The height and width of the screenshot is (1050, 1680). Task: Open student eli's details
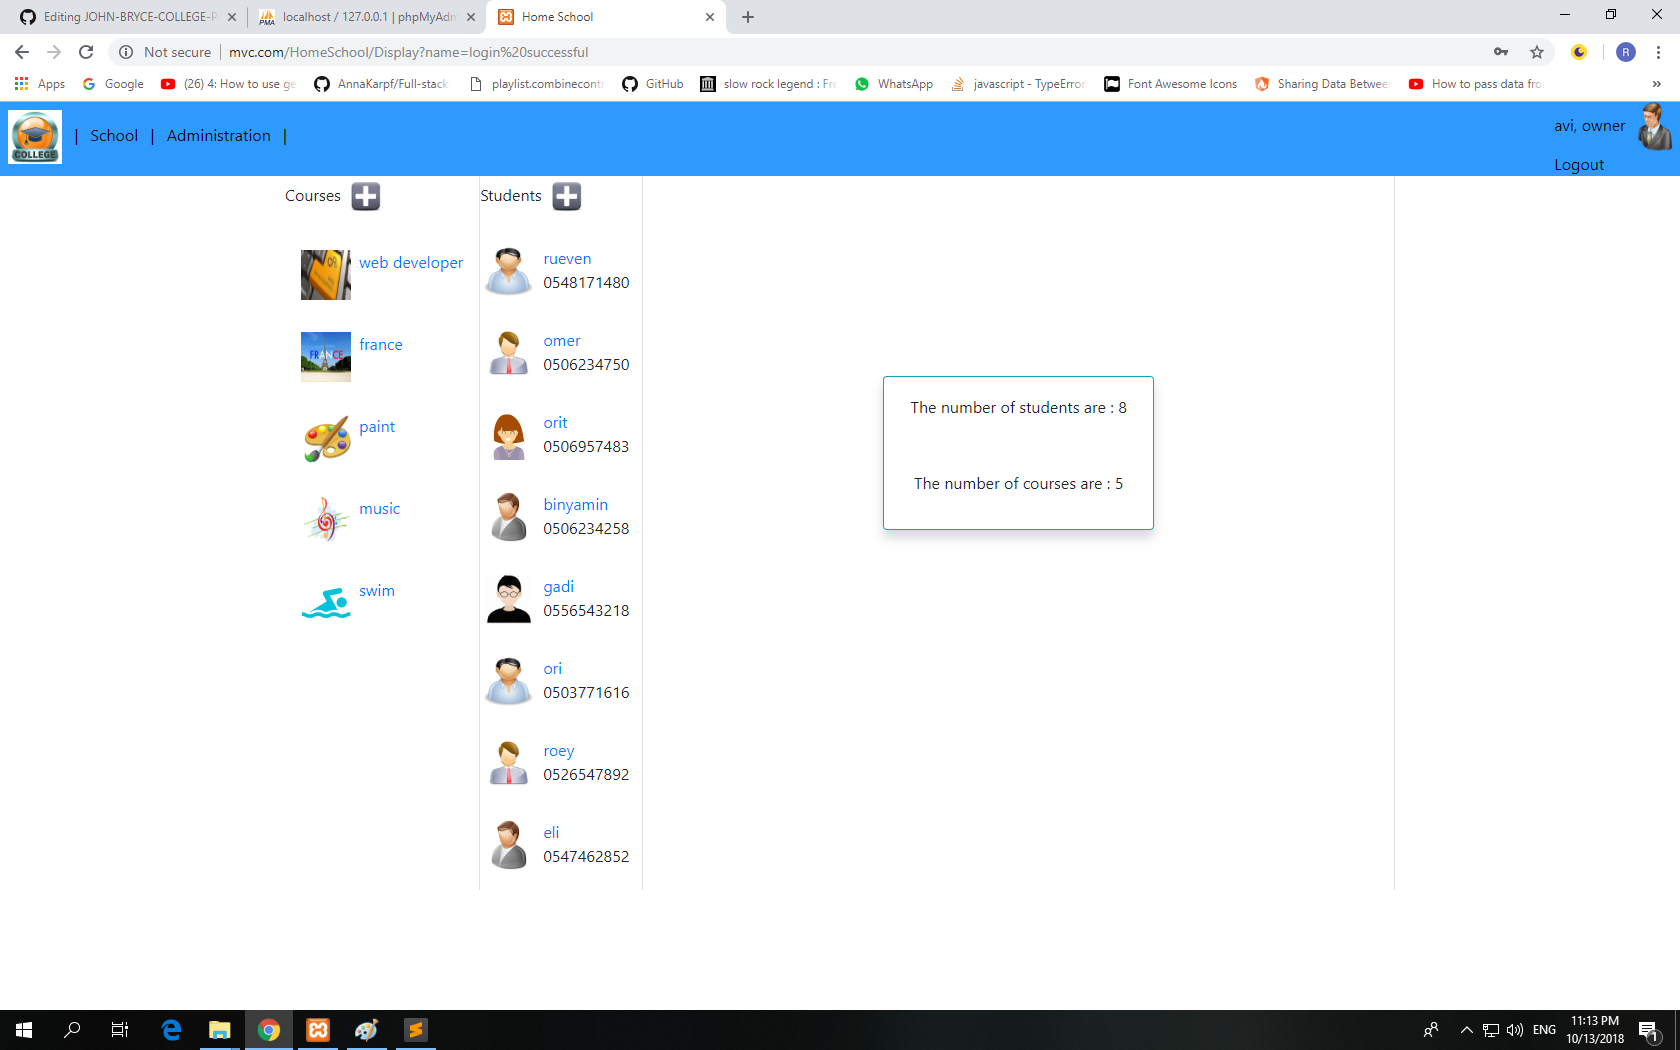coord(551,833)
